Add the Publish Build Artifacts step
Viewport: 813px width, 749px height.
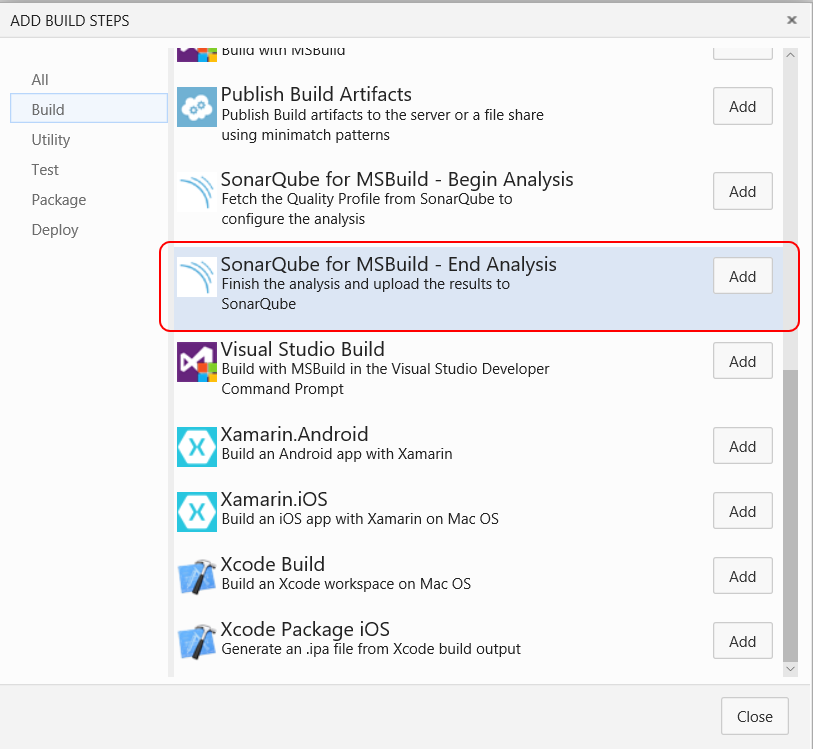point(742,106)
